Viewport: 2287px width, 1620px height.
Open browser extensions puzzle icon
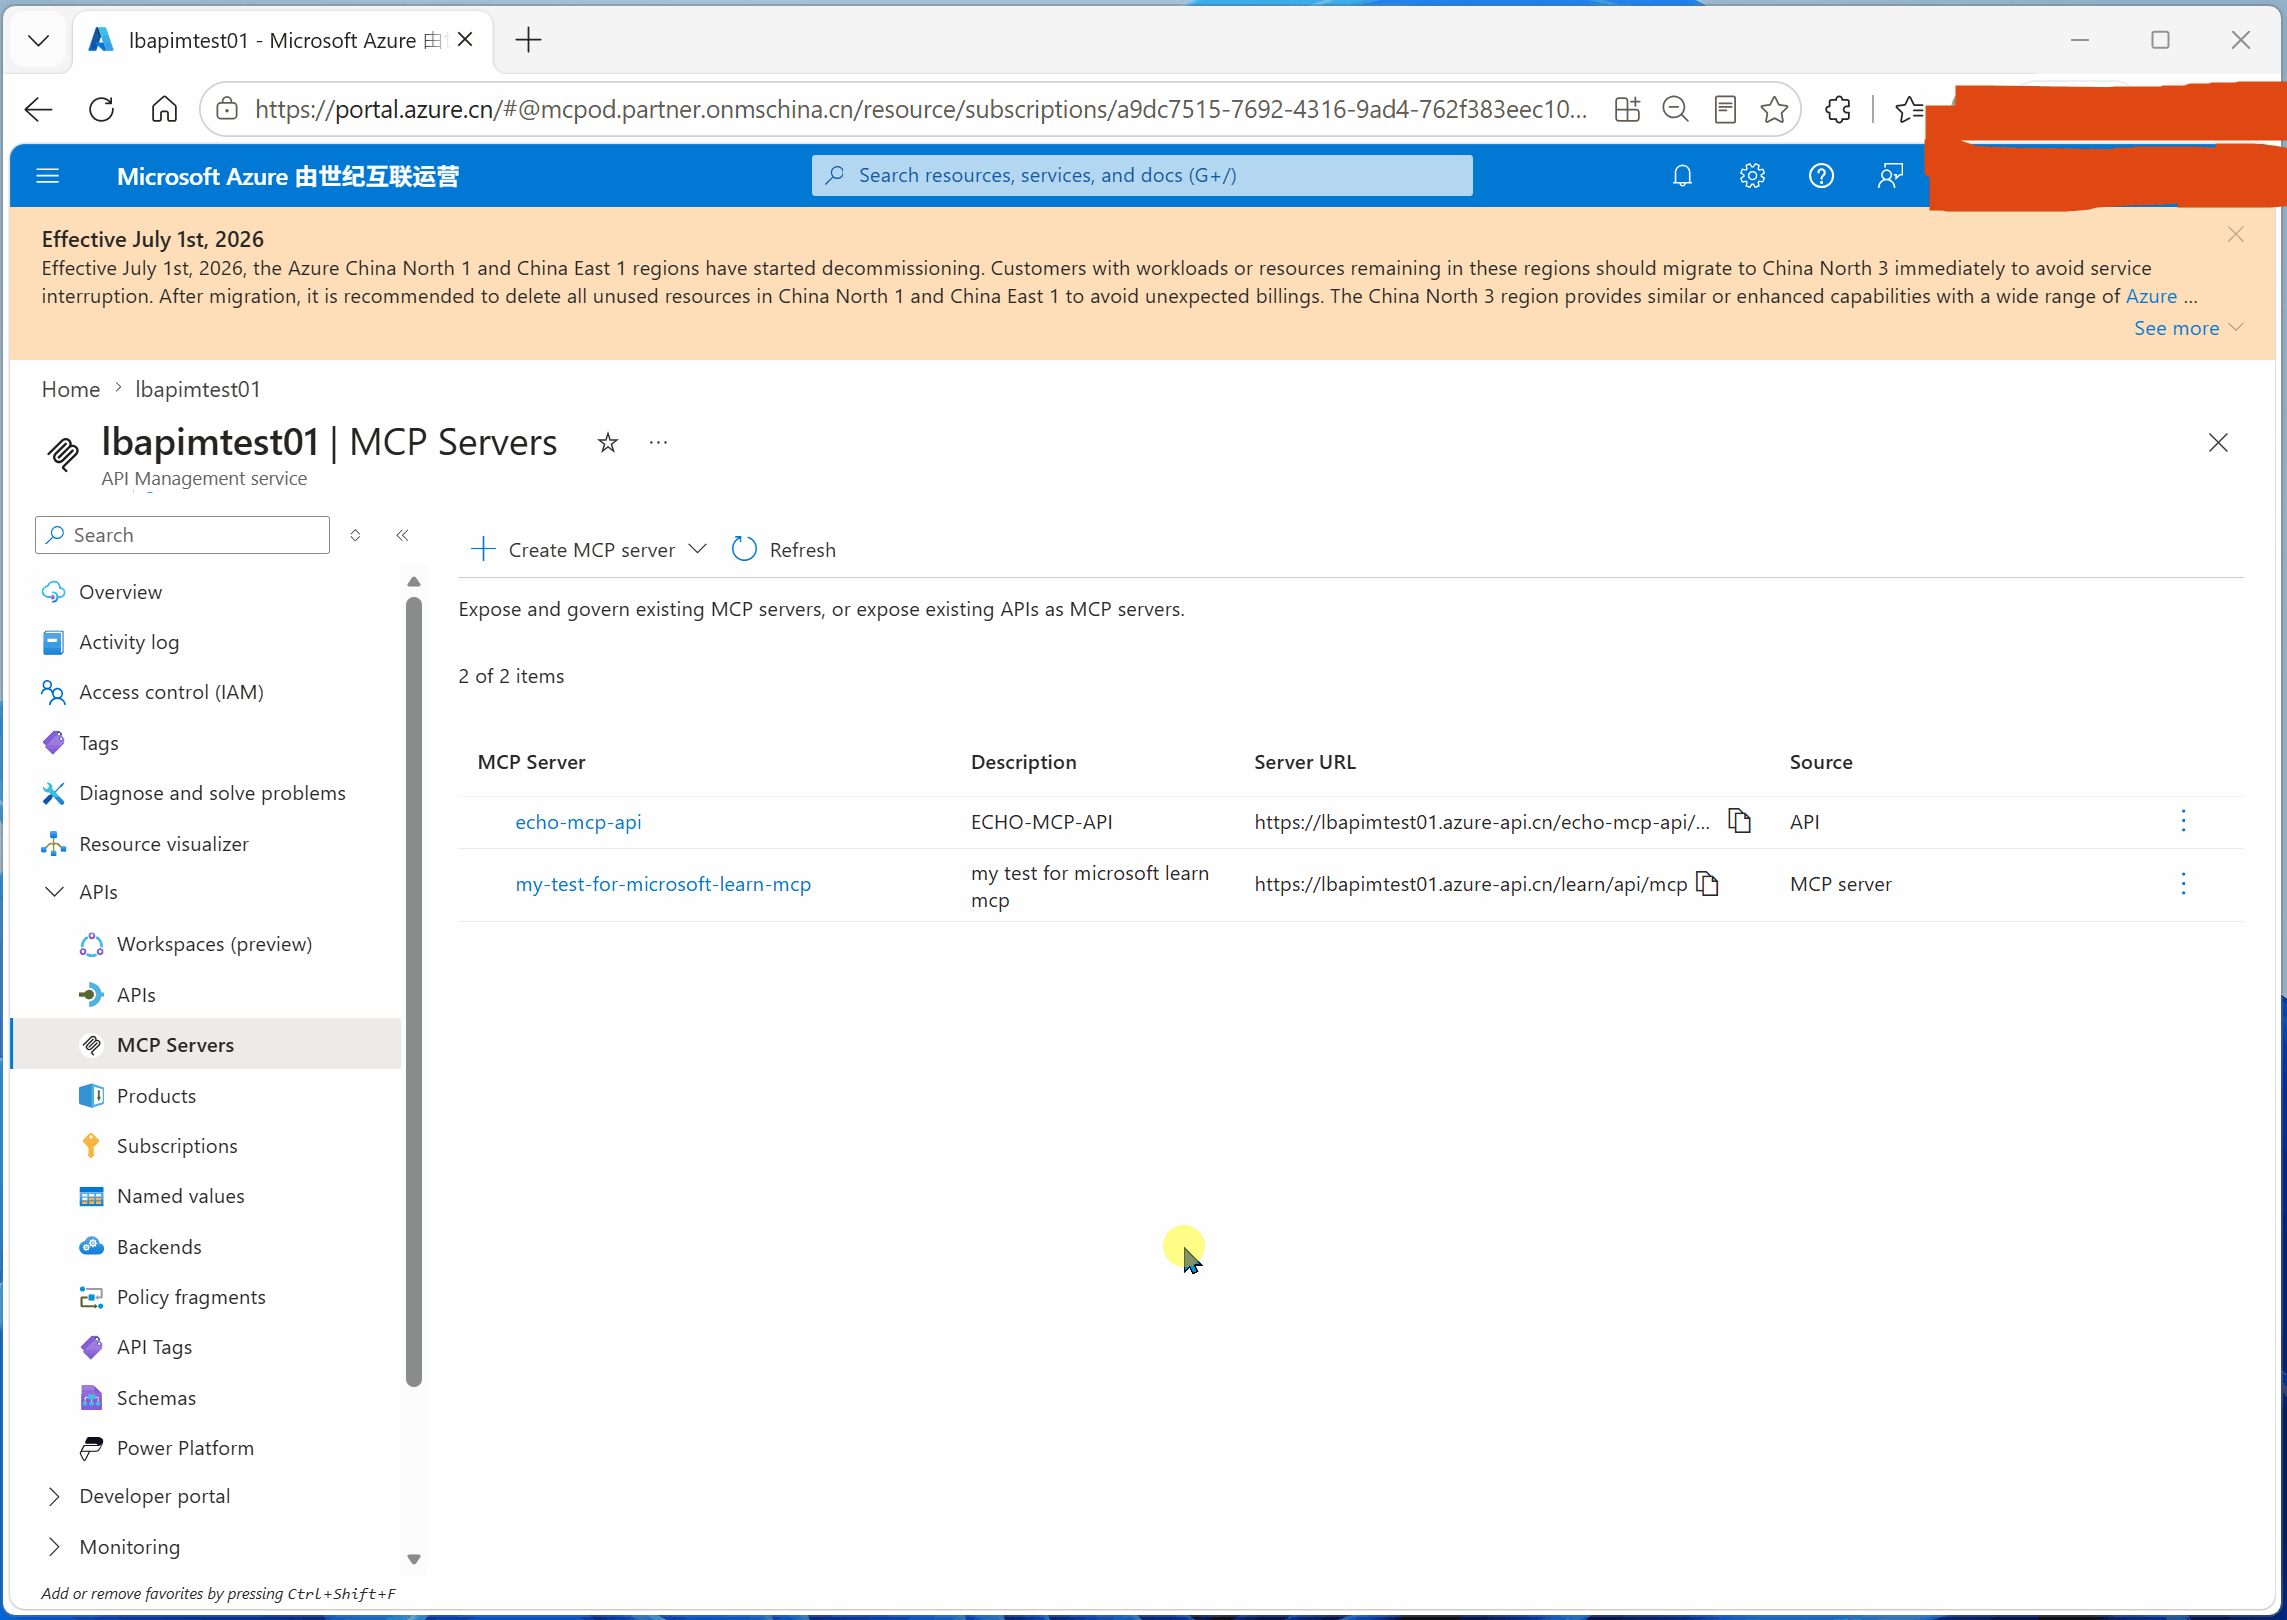(1838, 109)
